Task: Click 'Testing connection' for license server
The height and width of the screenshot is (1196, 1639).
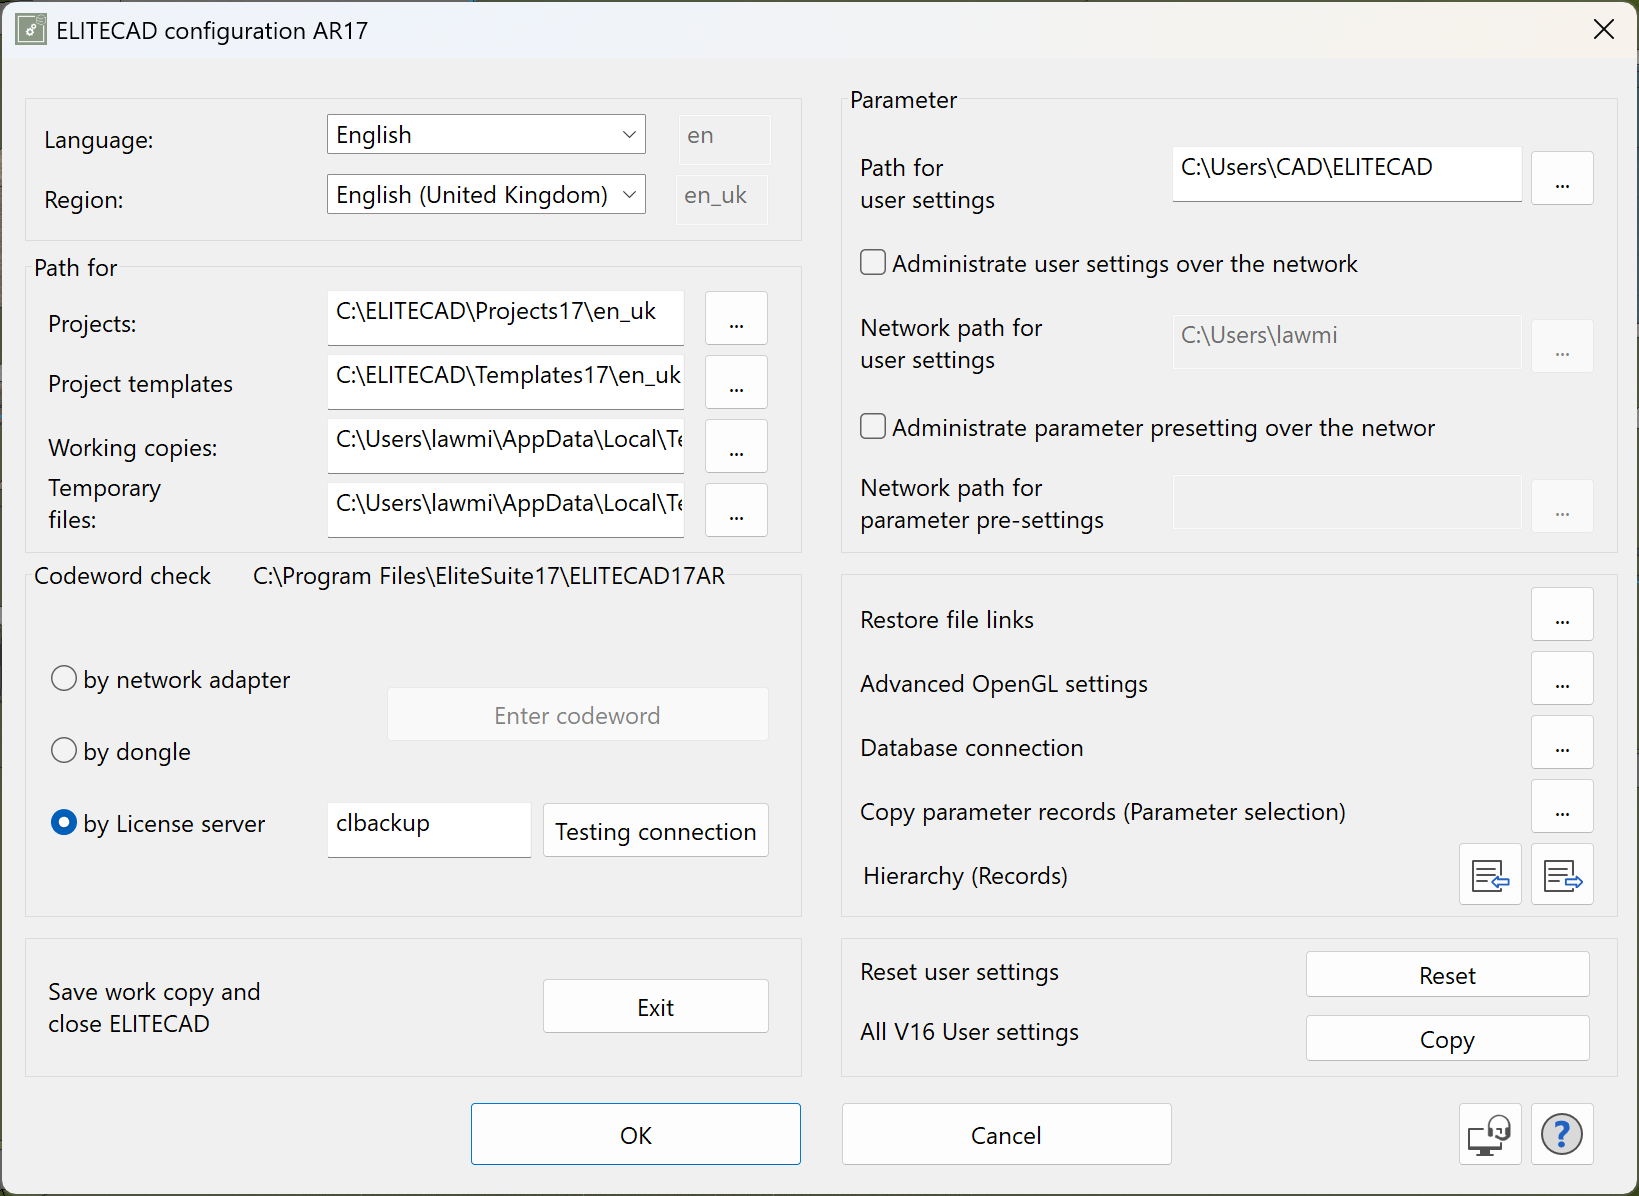Action: point(655,830)
